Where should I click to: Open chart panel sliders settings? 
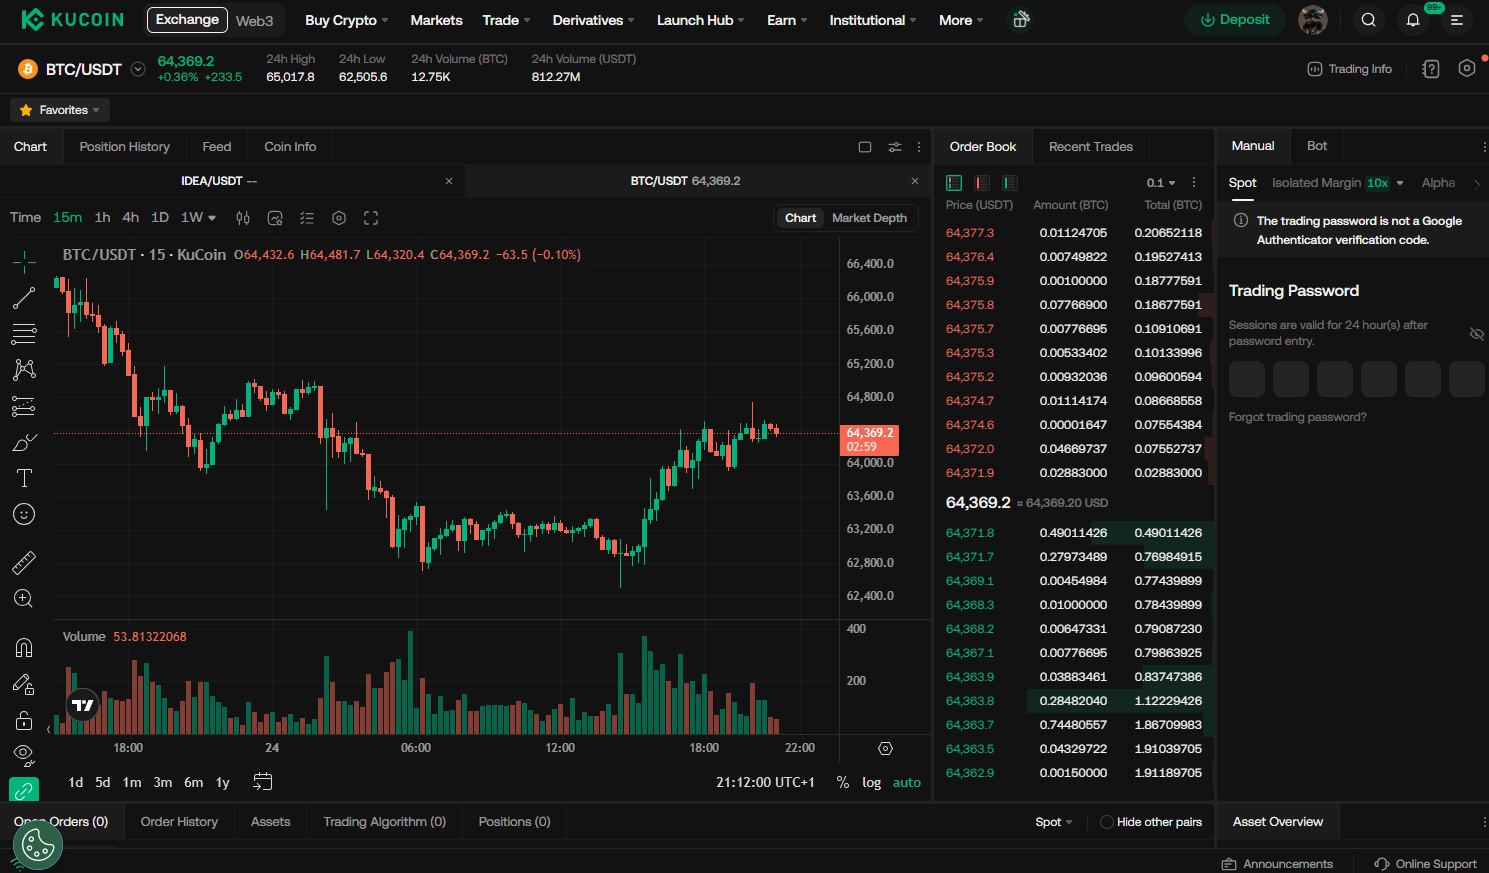click(895, 147)
